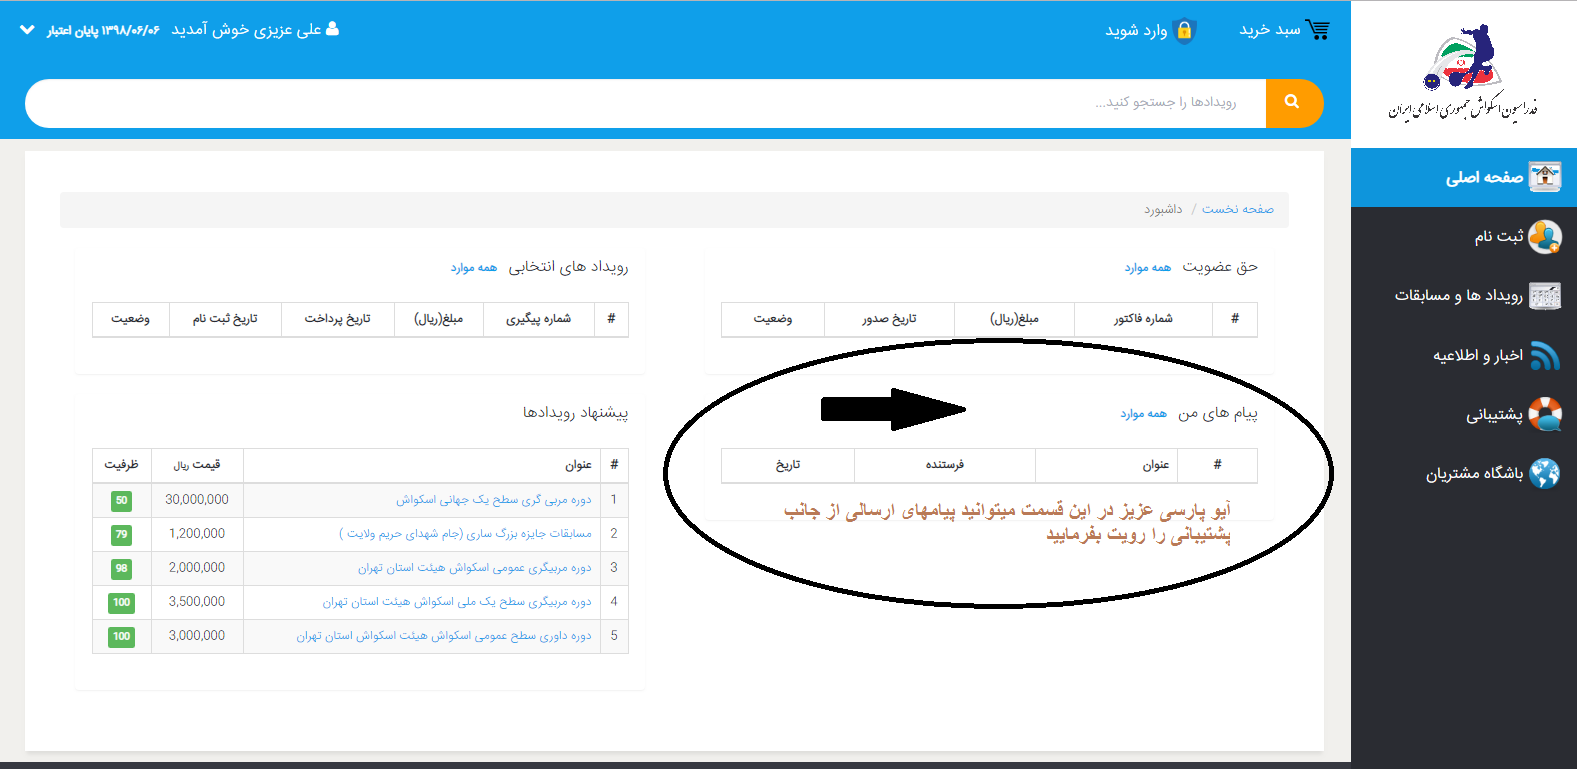Click همه موارد link beside پیام های من

coord(1143,414)
